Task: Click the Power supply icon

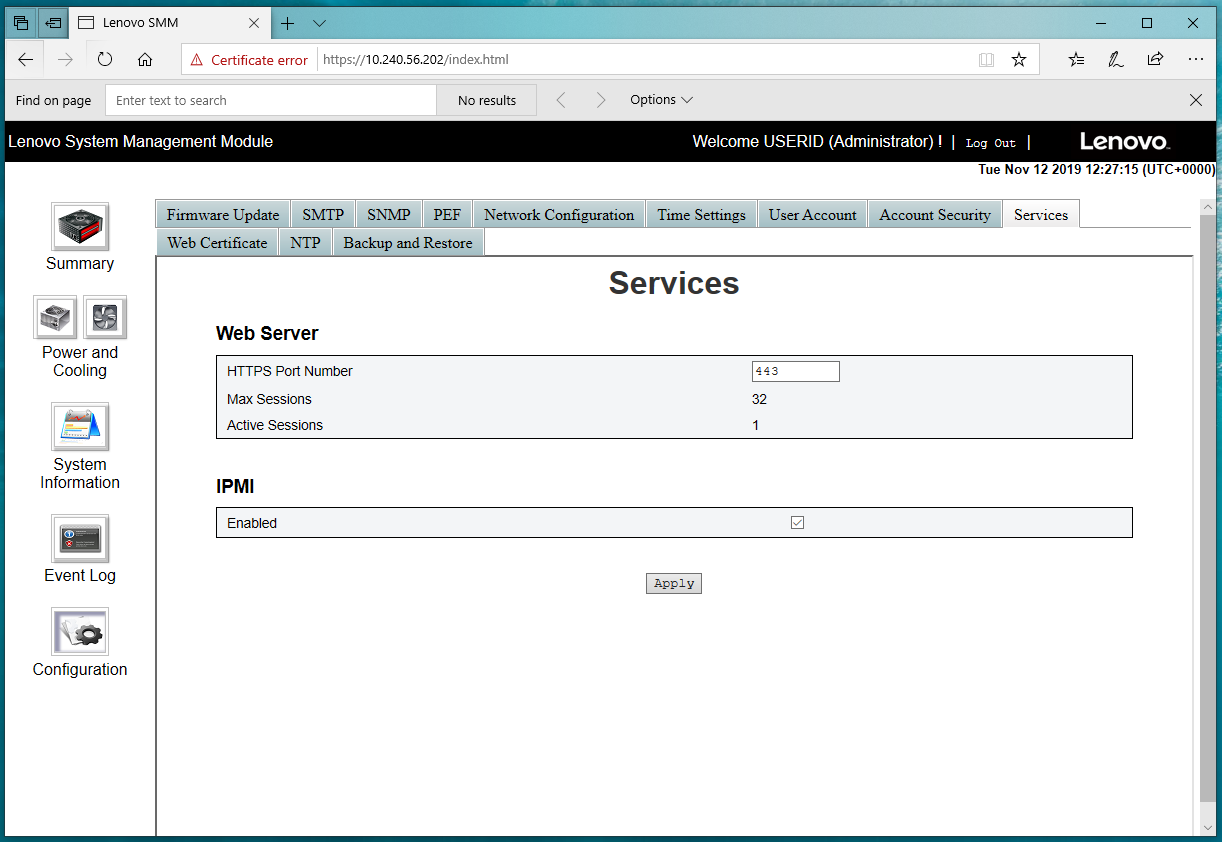Action: pyautogui.click(x=56, y=318)
